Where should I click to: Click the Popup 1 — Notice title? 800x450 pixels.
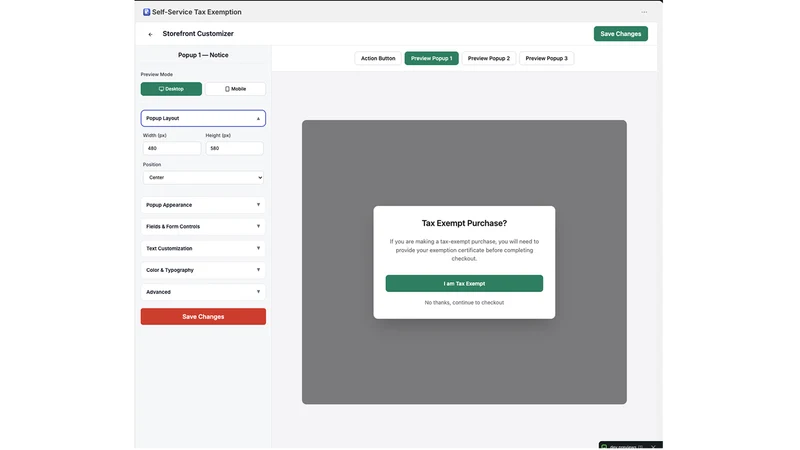tap(203, 55)
